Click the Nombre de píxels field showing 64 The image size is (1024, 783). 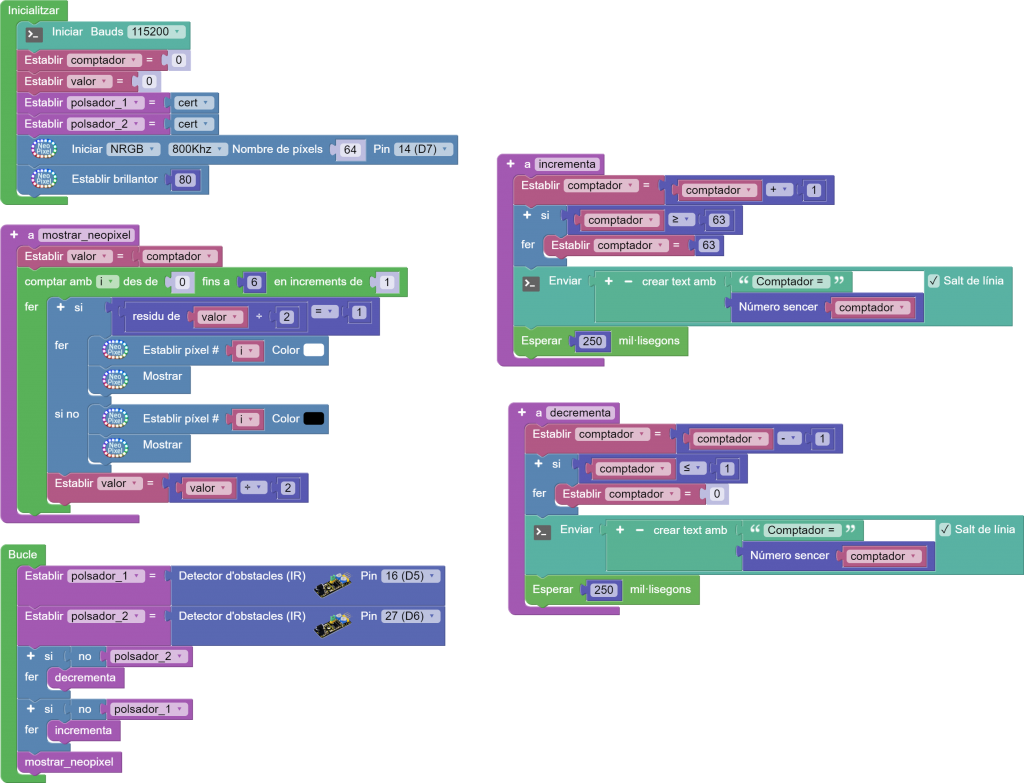click(350, 150)
